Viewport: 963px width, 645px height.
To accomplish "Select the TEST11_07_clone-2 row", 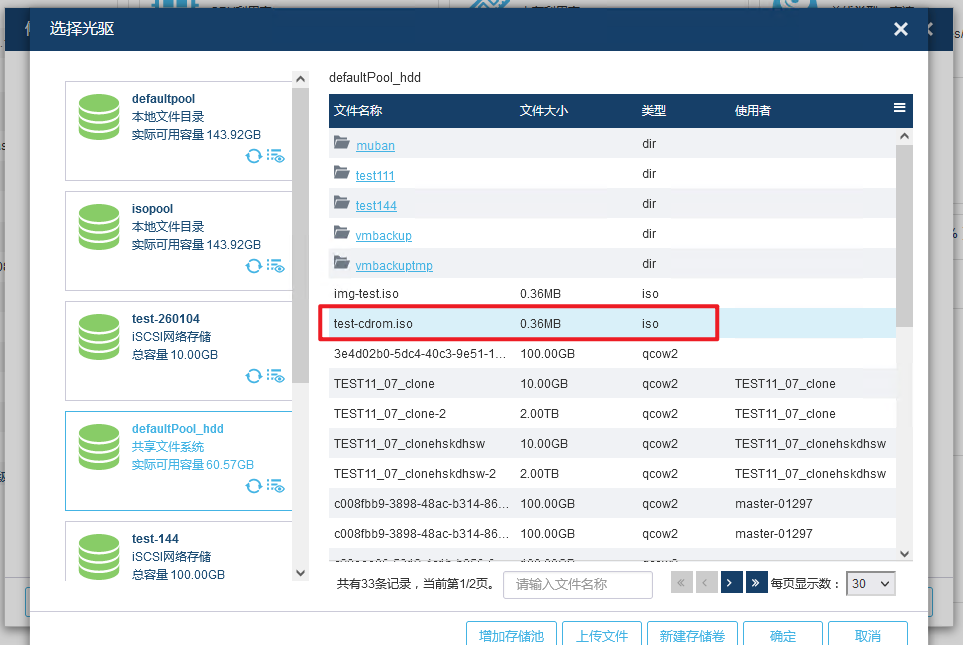I will click(x=612, y=413).
